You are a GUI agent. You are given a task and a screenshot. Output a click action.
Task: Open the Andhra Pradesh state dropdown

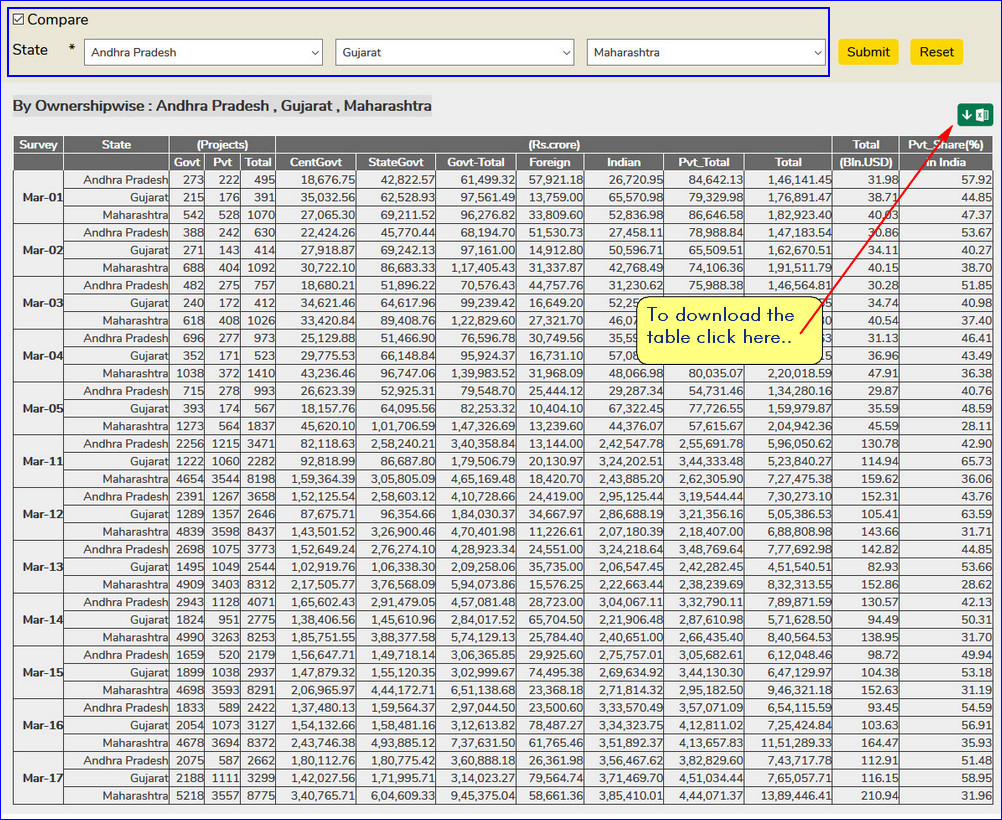(203, 52)
